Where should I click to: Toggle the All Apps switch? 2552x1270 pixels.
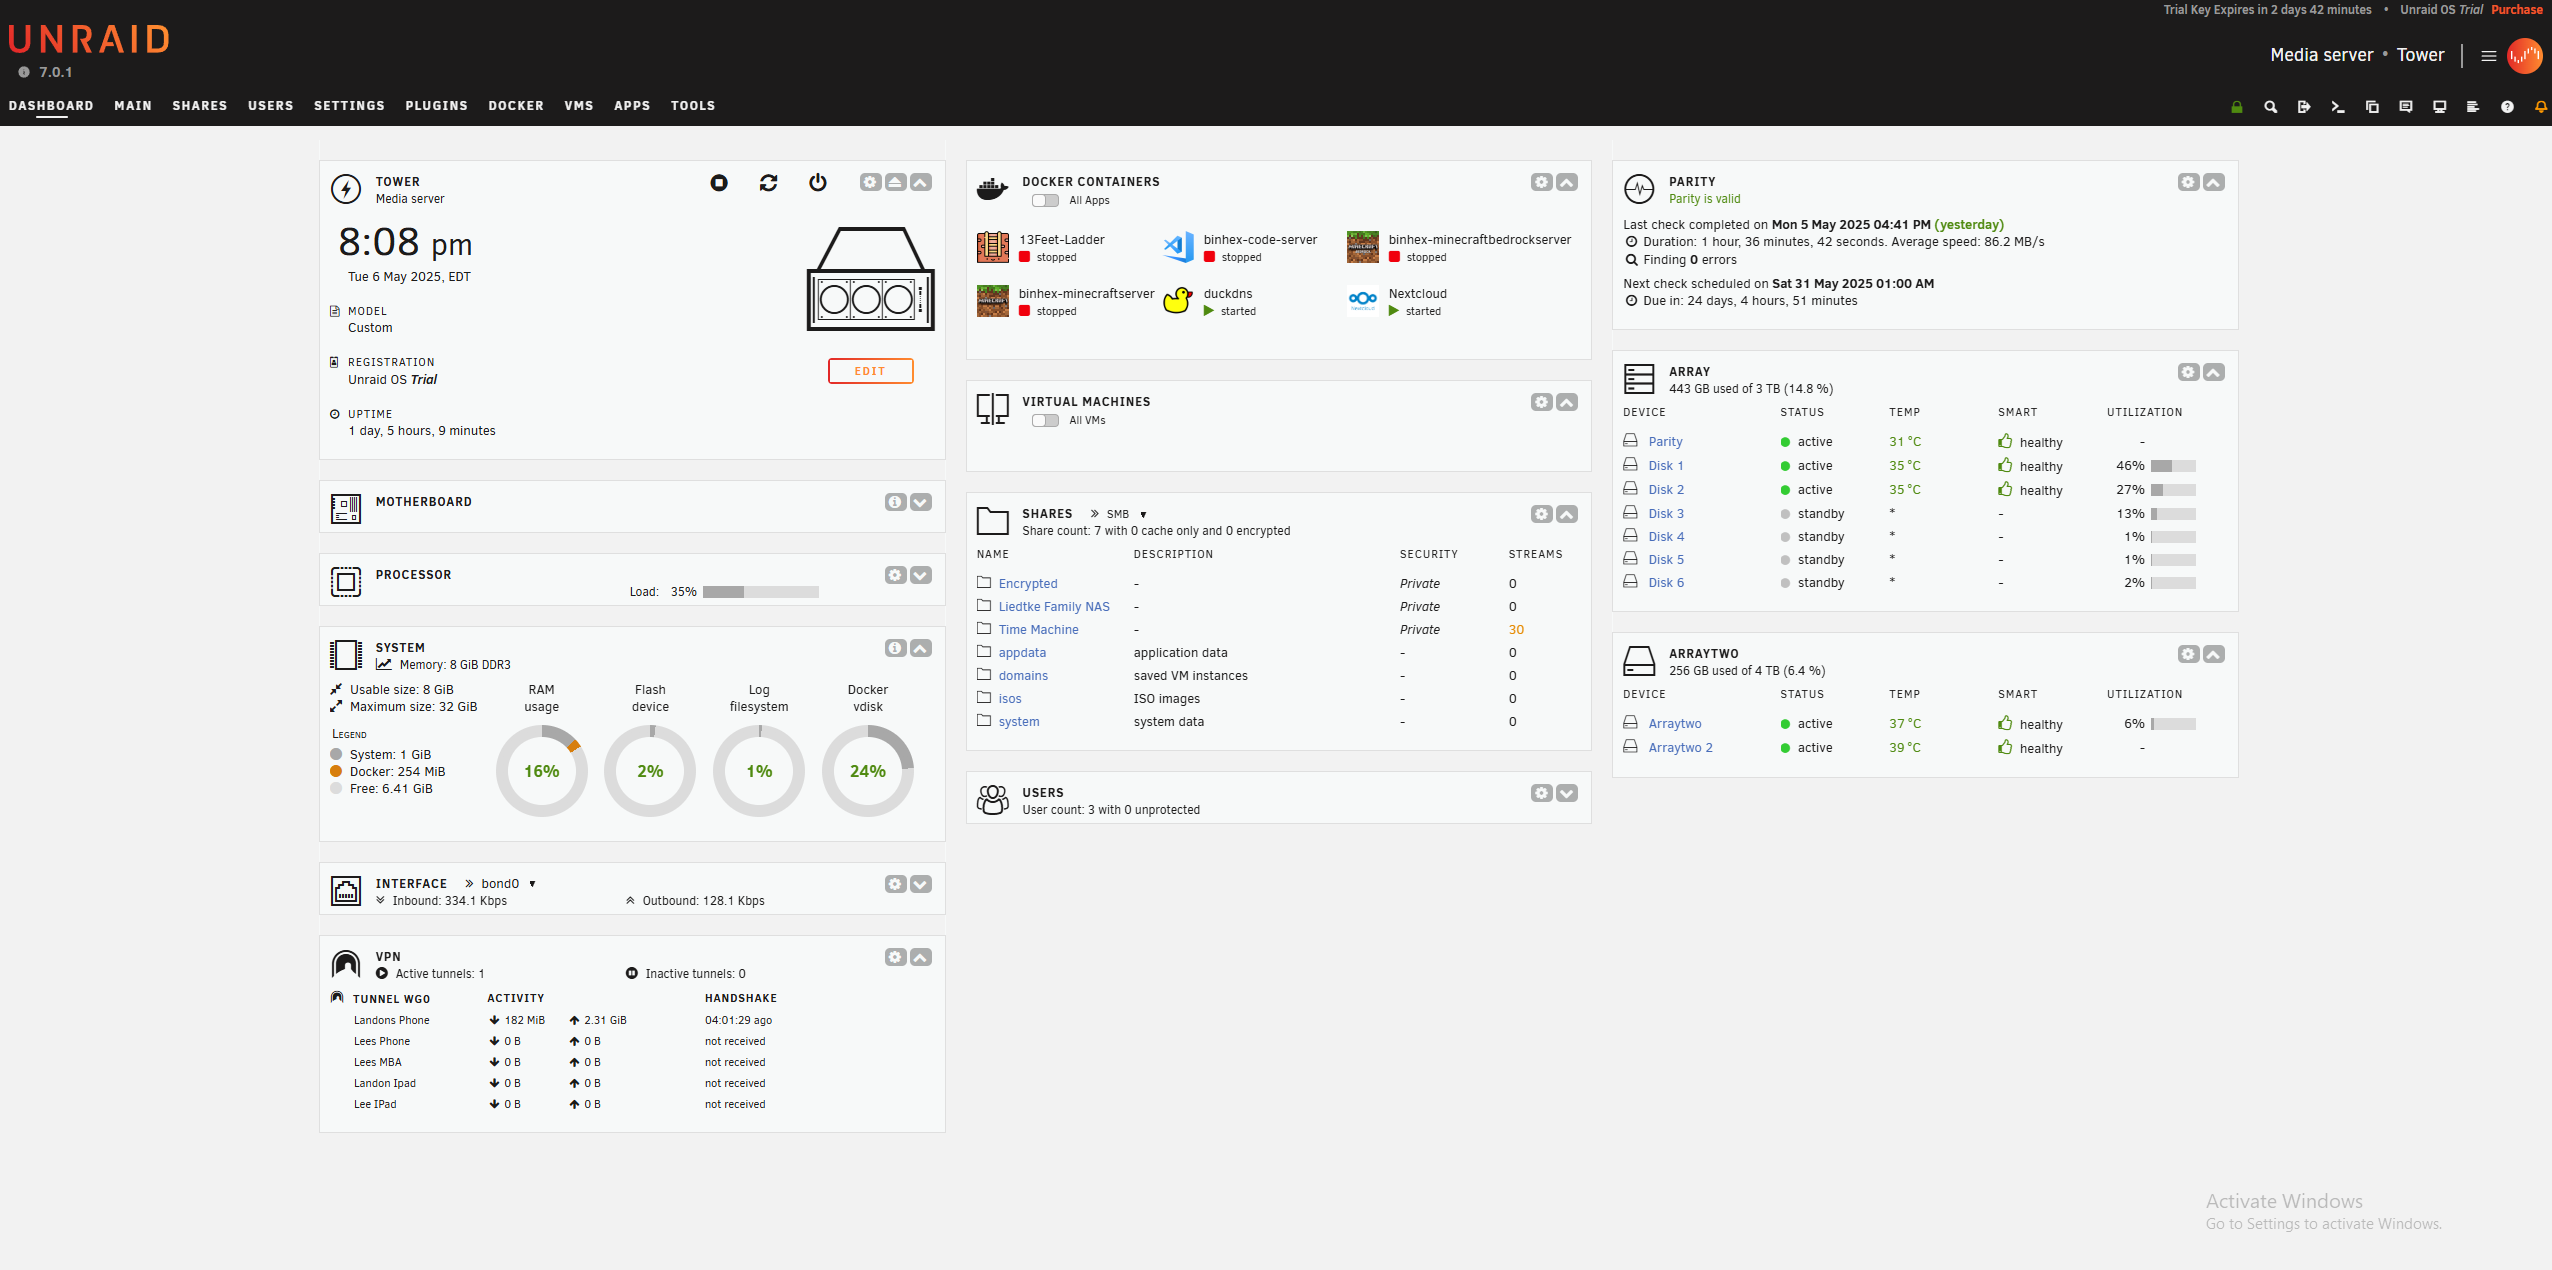(1045, 201)
